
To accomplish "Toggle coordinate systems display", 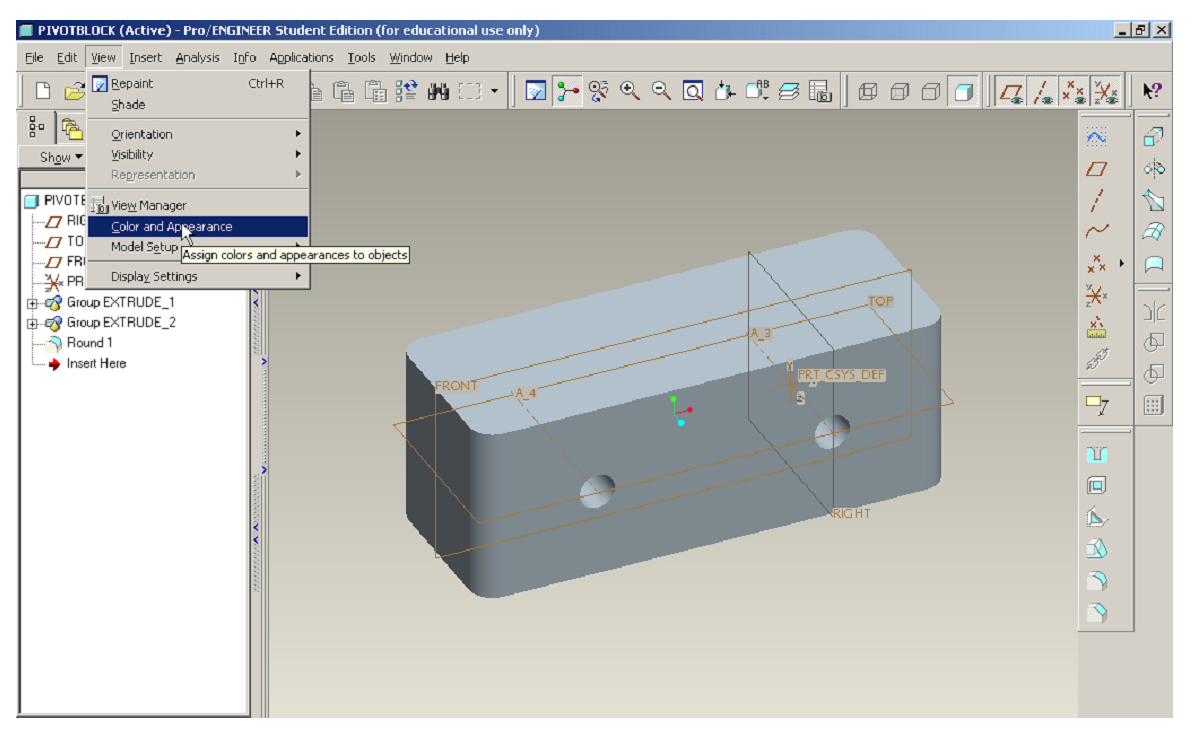I will pyautogui.click(x=1105, y=92).
